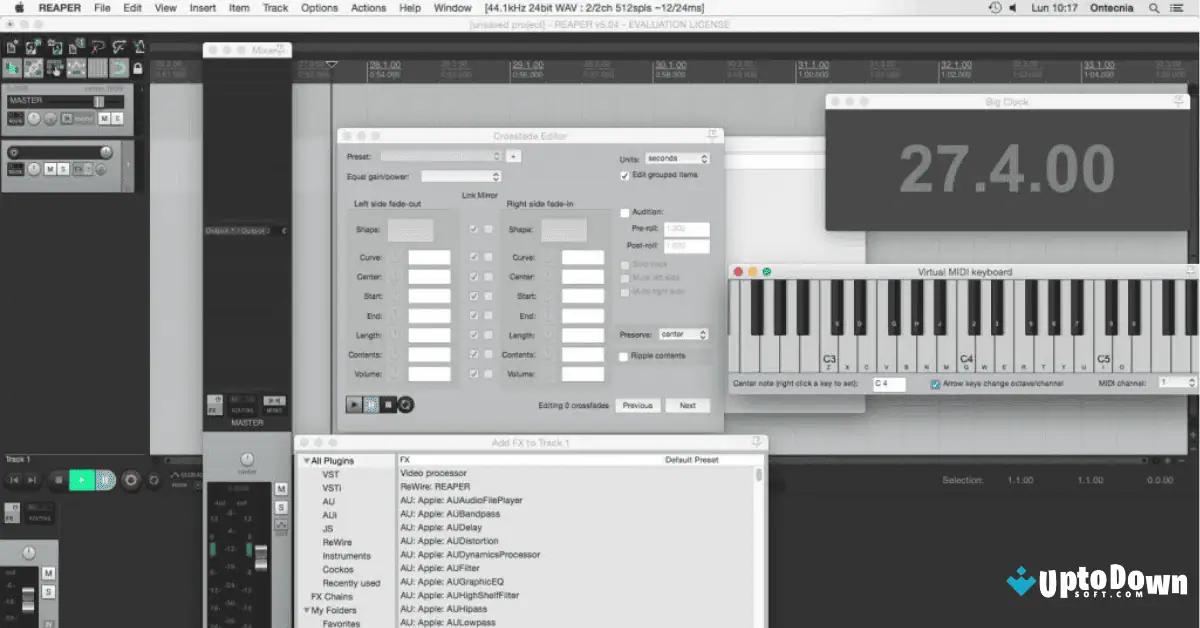Click the Stop button in the transport bar
Viewport: 1200px width, 628px height.
pos(58,480)
